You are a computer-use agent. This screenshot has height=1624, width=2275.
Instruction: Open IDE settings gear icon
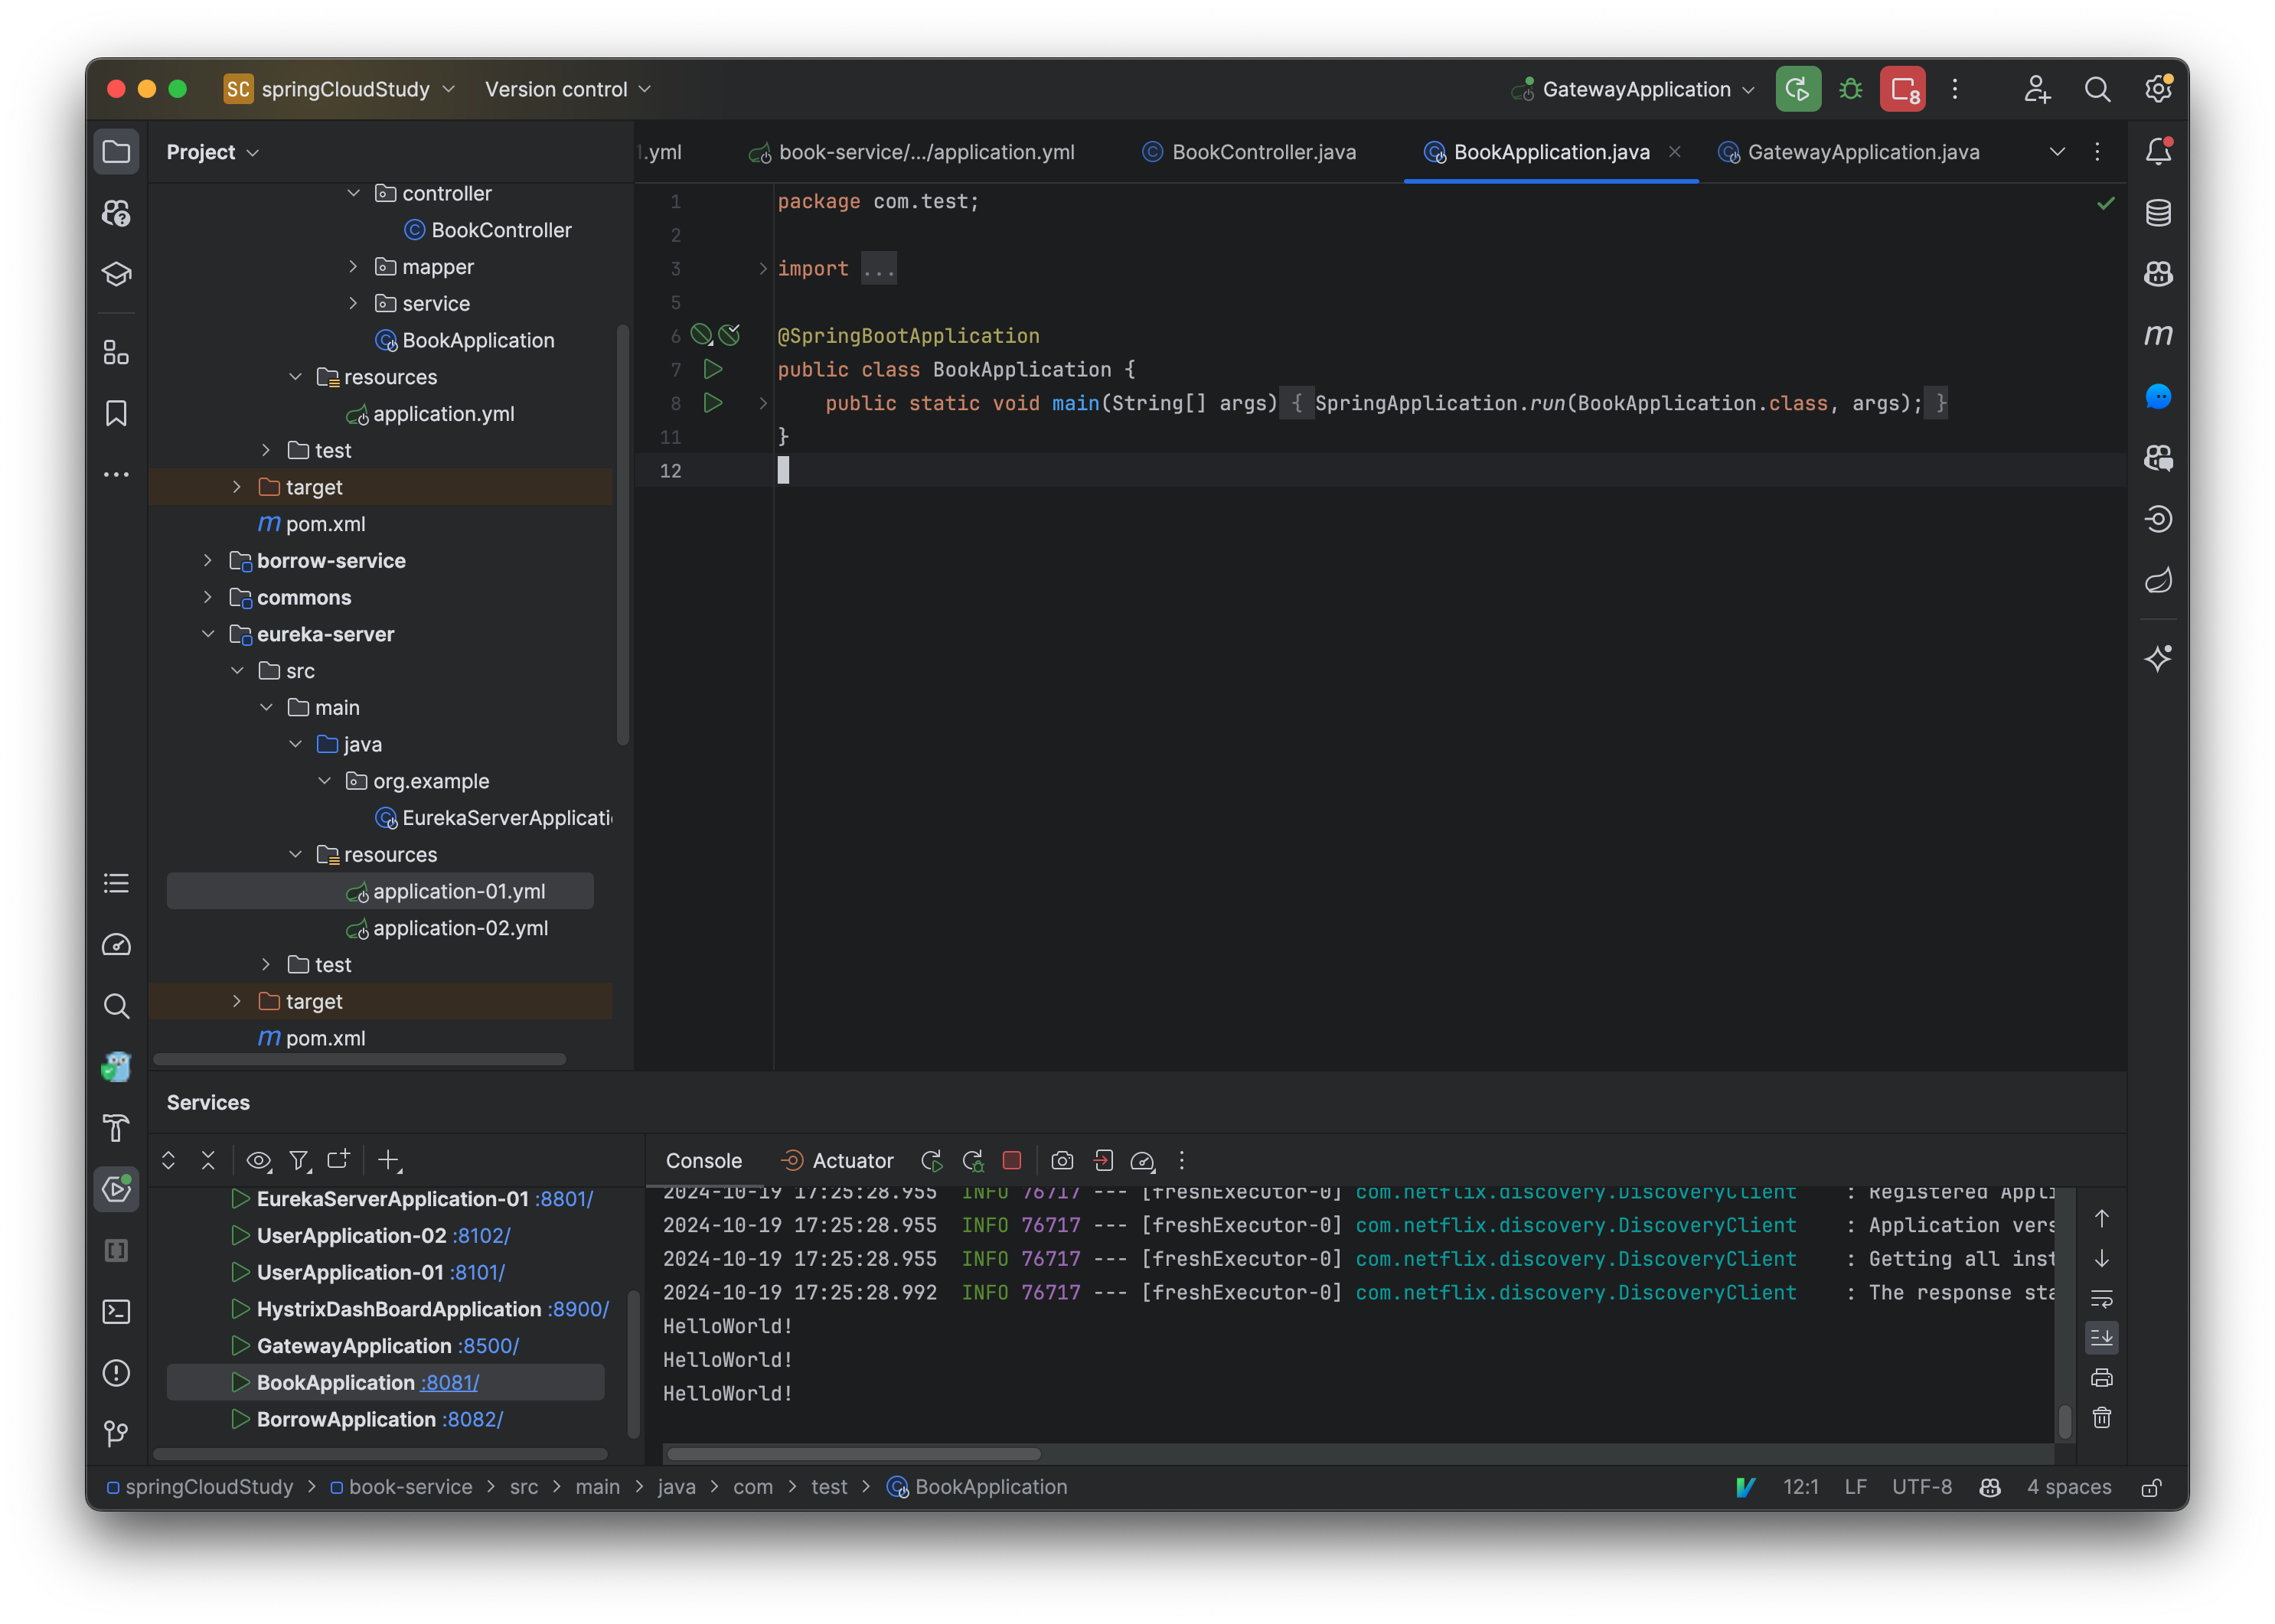click(2158, 89)
